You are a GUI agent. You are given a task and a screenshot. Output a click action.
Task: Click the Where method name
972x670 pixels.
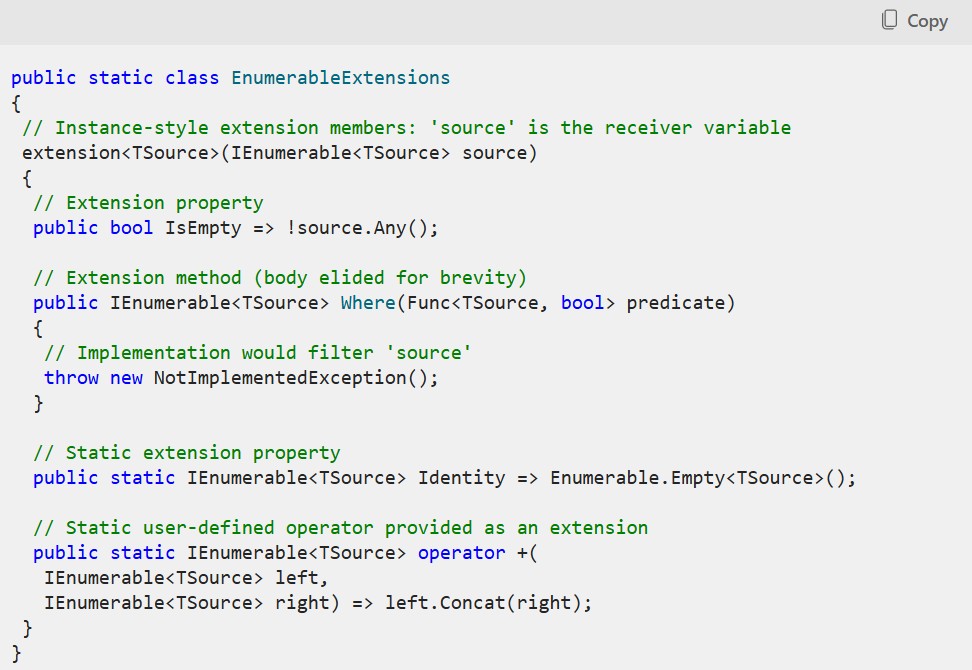coord(369,302)
